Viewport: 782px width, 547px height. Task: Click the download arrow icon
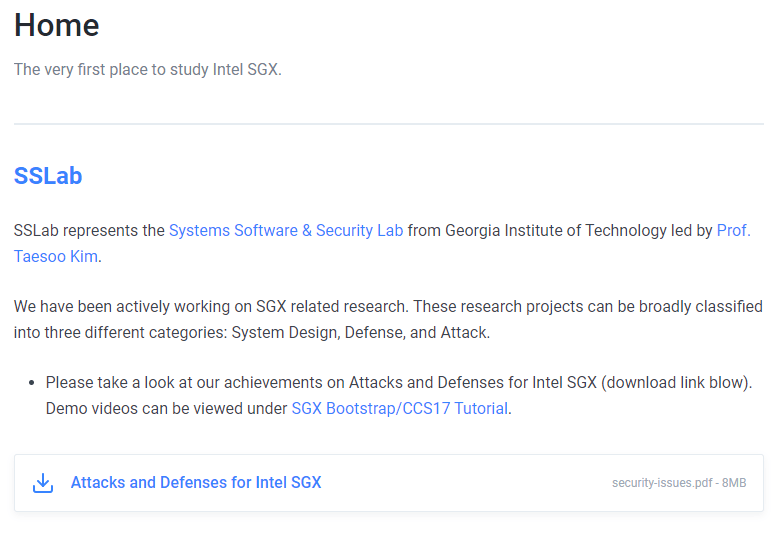tap(43, 483)
